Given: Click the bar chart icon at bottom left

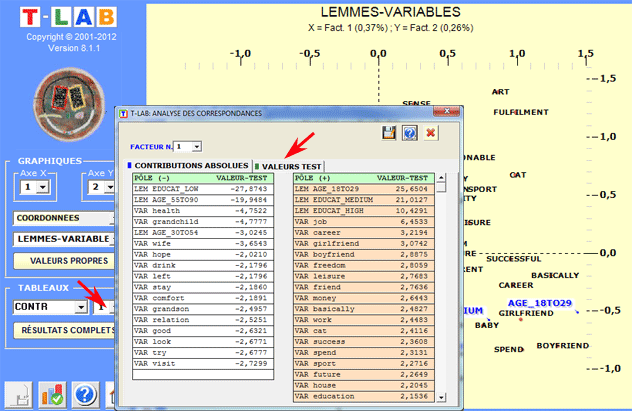Looking at the screenshot, I should [52, 394].
